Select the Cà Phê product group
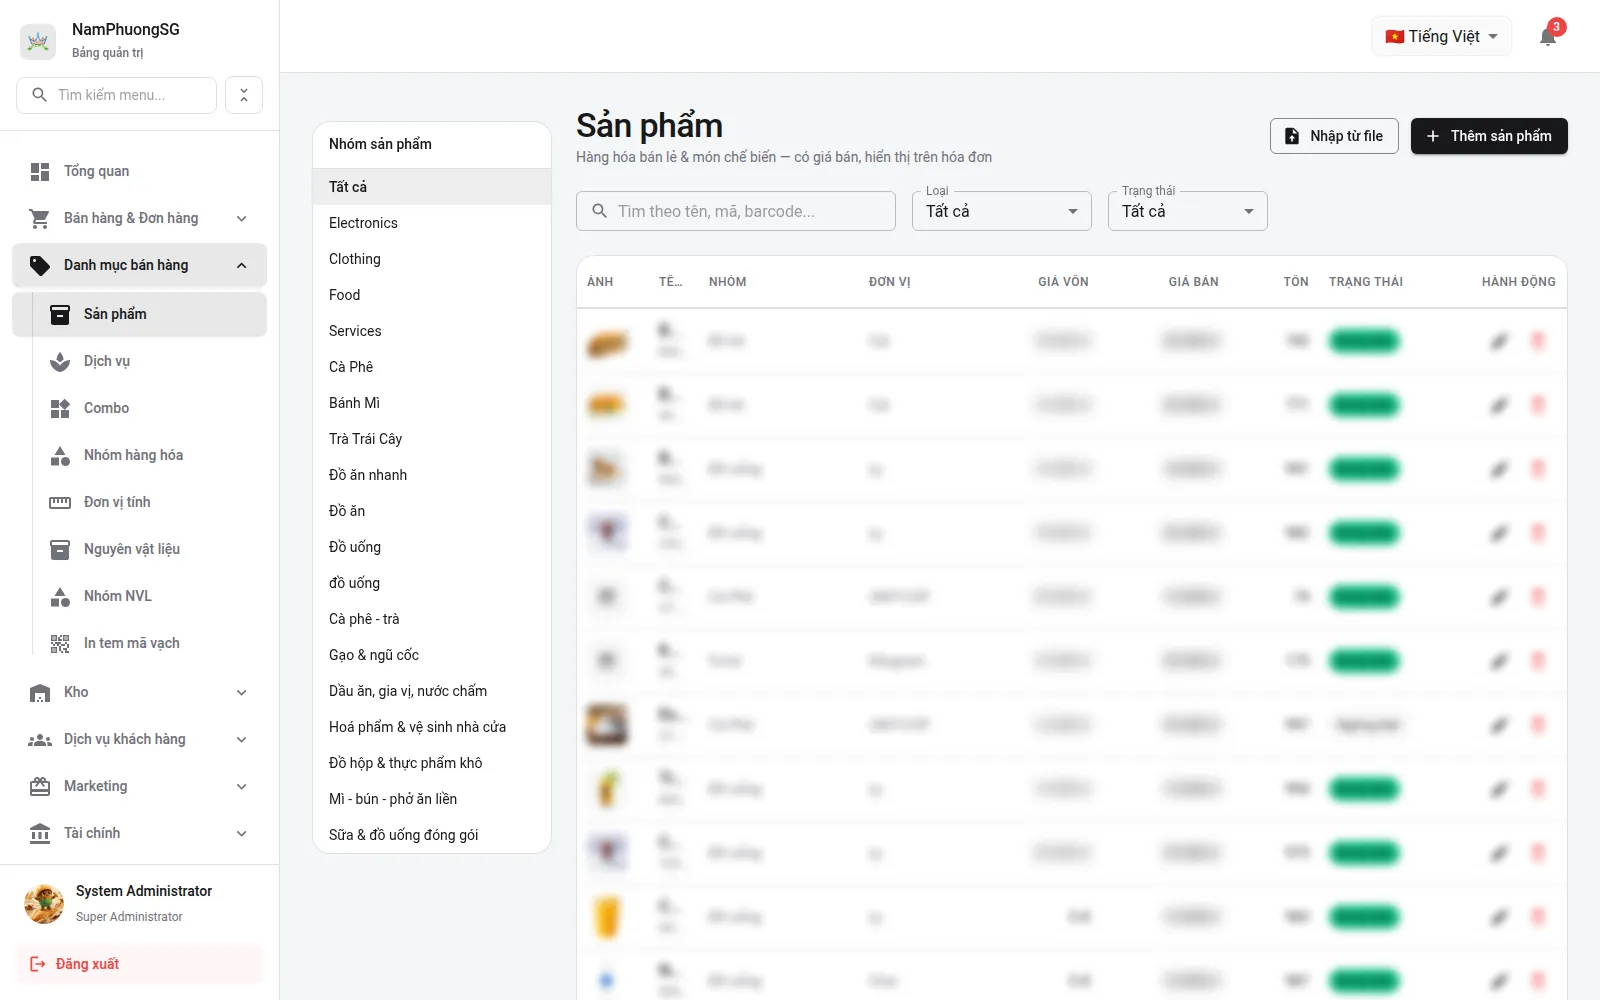The image size is (1600, 1000). [x=432, y=367]
